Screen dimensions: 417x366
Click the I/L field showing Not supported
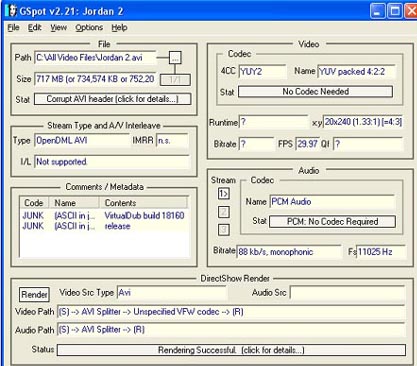[x=112, y=162]
